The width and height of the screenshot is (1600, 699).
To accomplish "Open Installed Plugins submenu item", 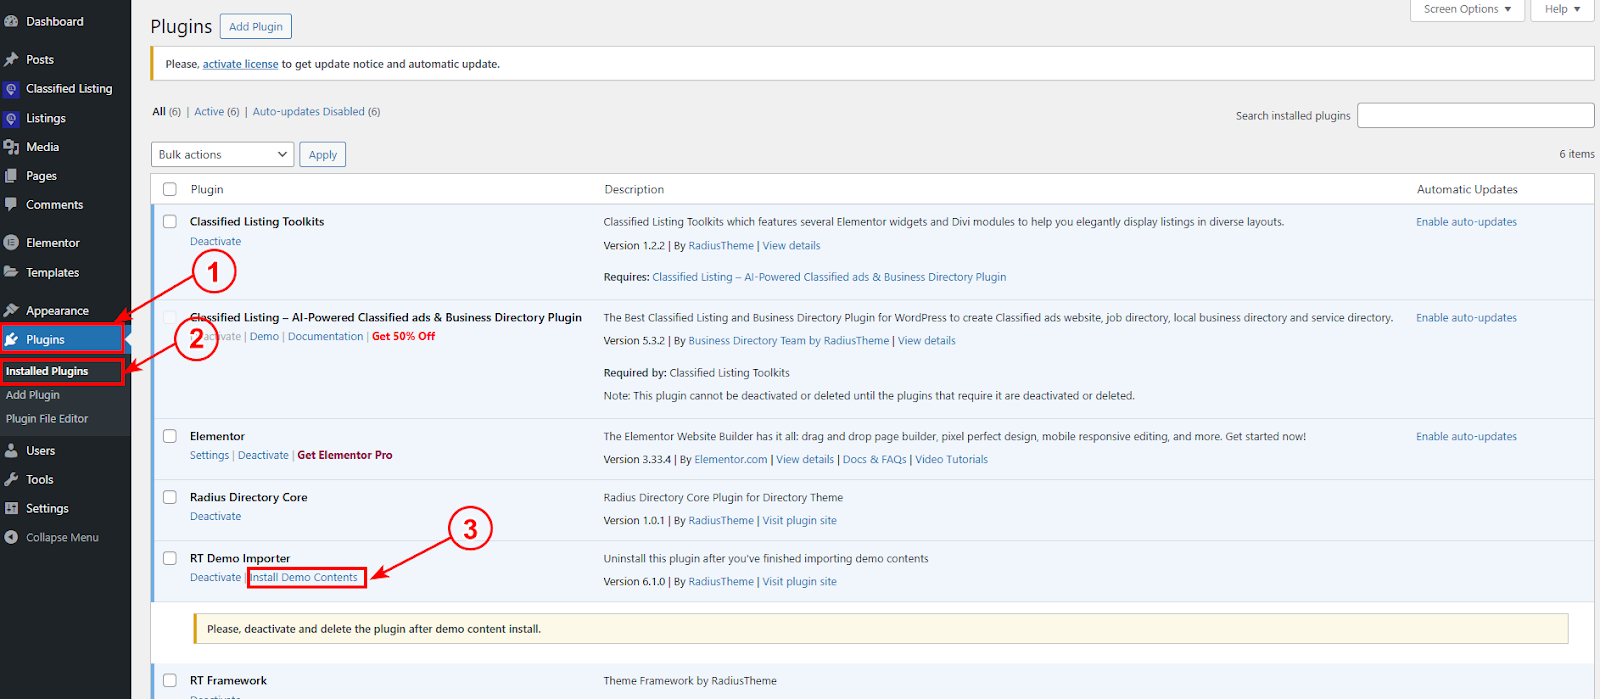I will coord(47,371).
